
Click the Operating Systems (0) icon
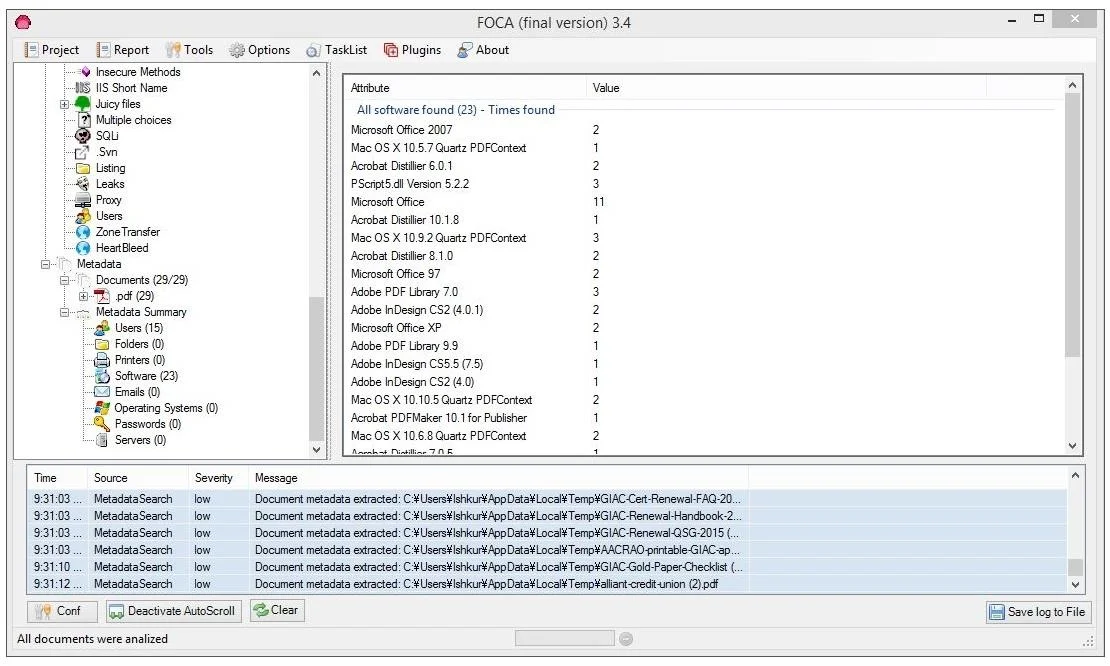coord(102,408)
